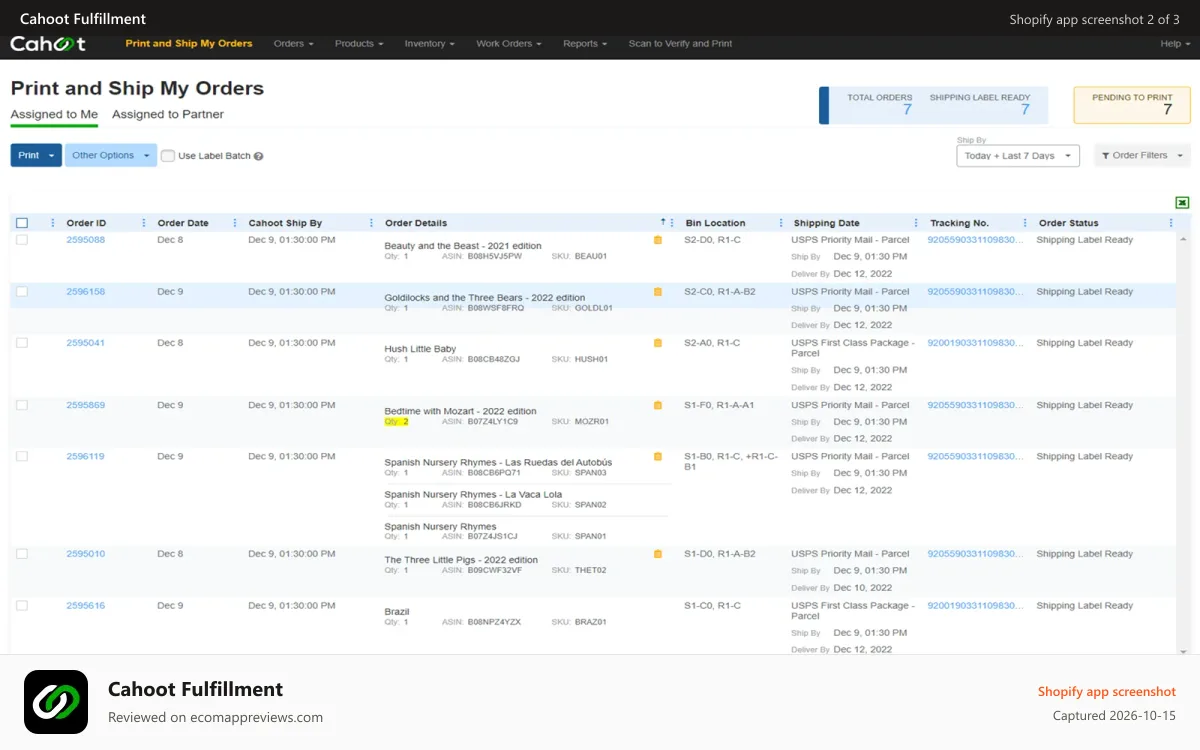Expand the Reports menu in the navbar
This screenshot has width=1200, height=750.
coord(585,44)
